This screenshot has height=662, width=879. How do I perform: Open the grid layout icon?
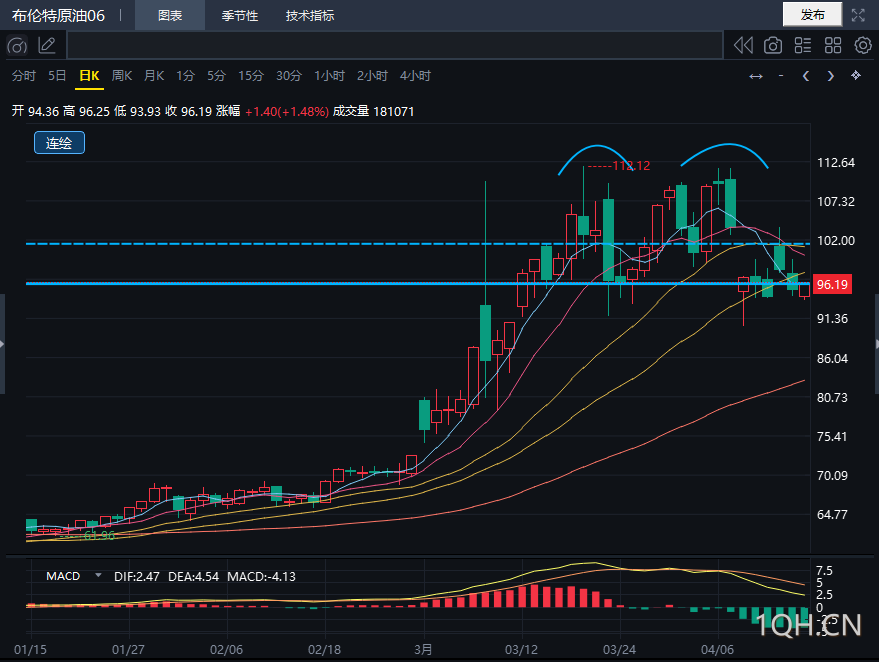[x=832, y=44]
